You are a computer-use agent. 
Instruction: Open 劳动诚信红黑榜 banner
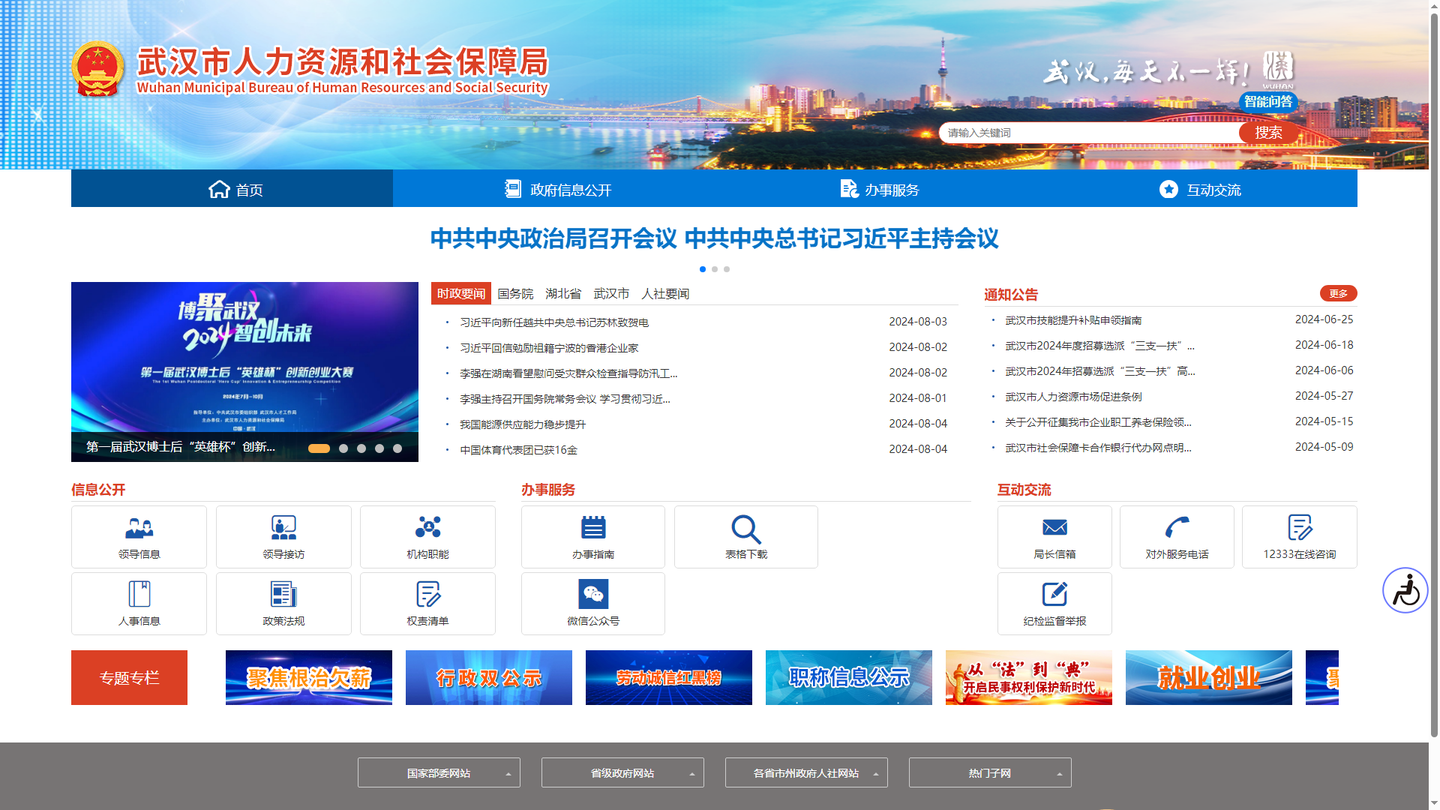(x=669, y=677)
